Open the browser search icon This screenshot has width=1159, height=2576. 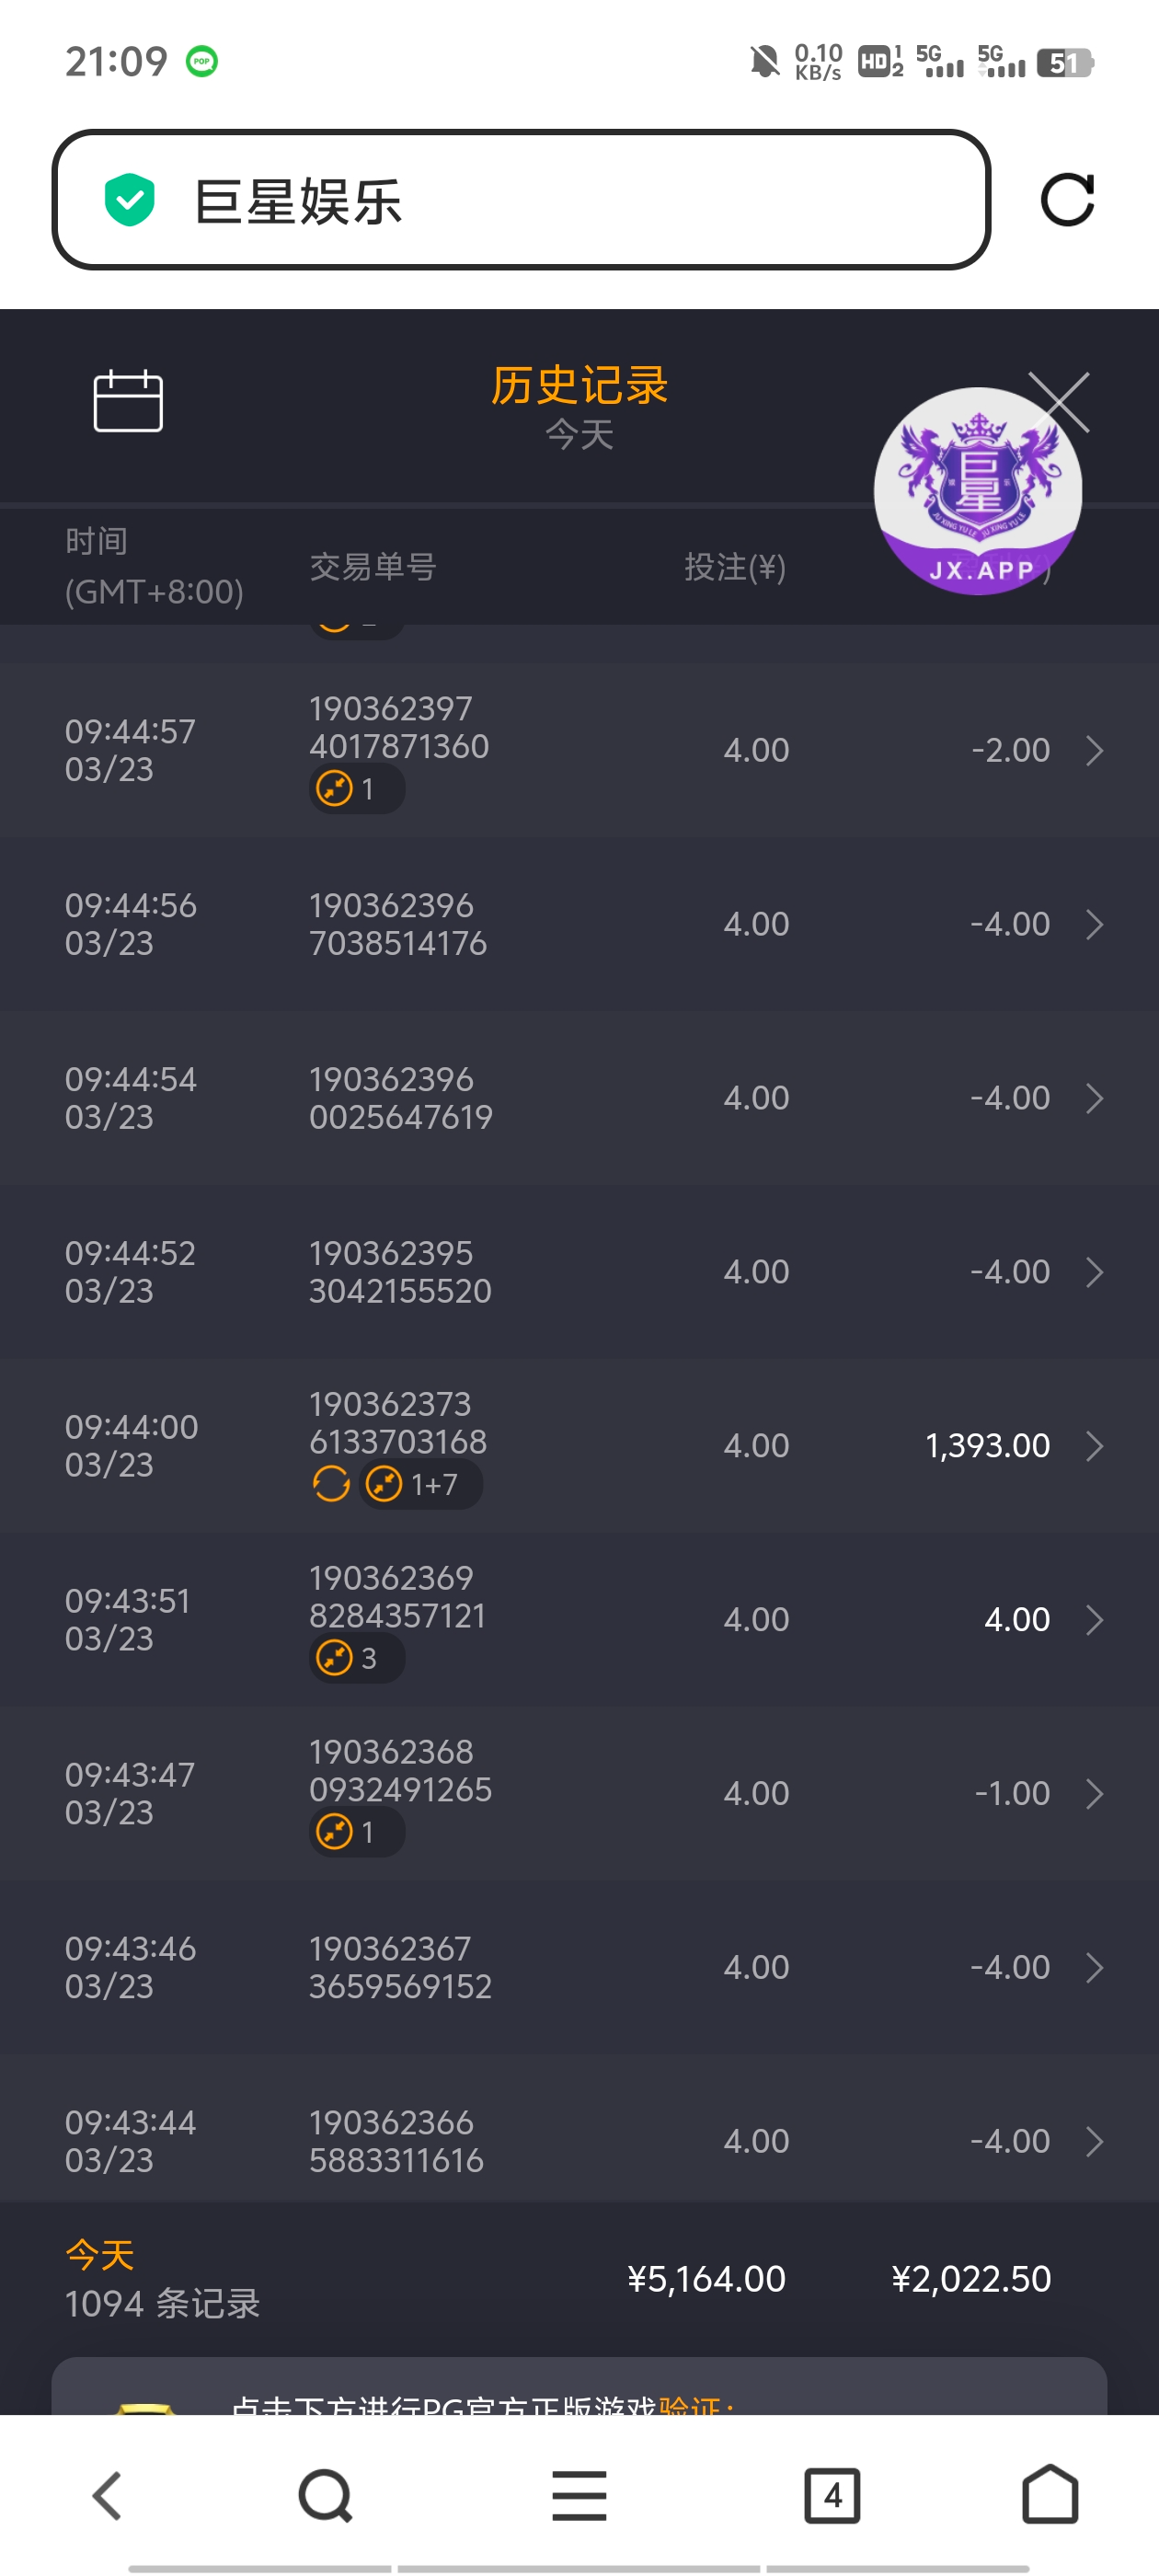point(325,2495)
